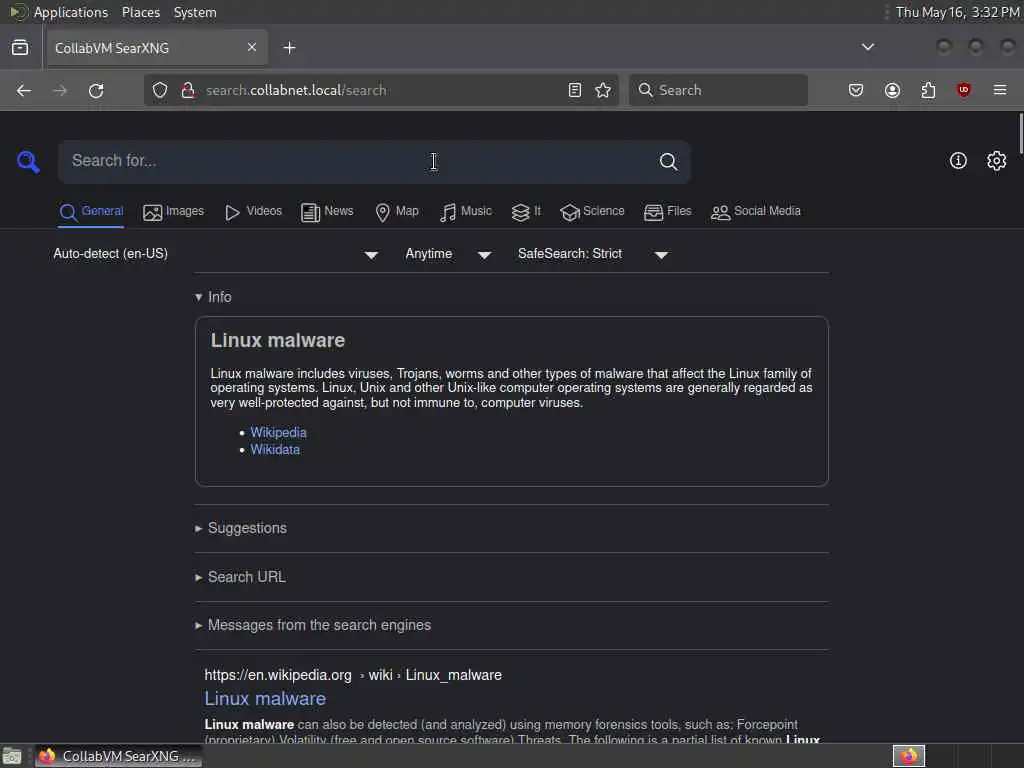The image size is (1024, 768).
Task: Bookmark this page with star icon
Action: (603, 90)
